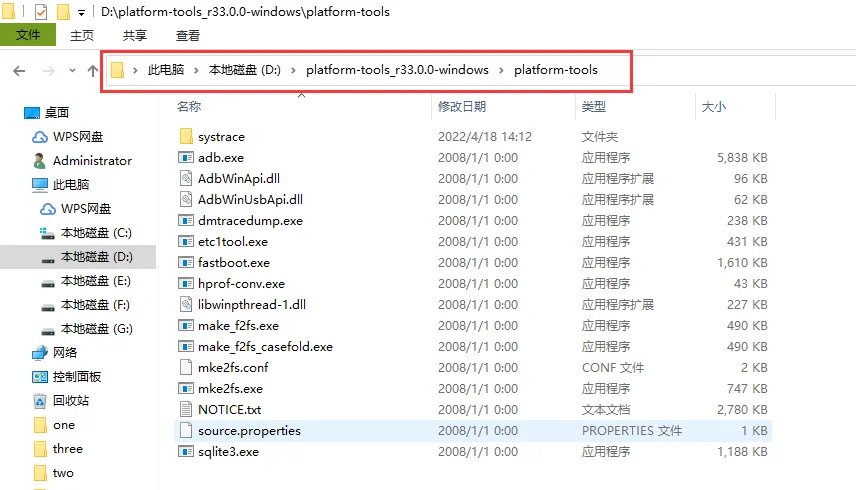Sort by the 类型 column header
Screen dimensions: 856x490
[593, 106]
